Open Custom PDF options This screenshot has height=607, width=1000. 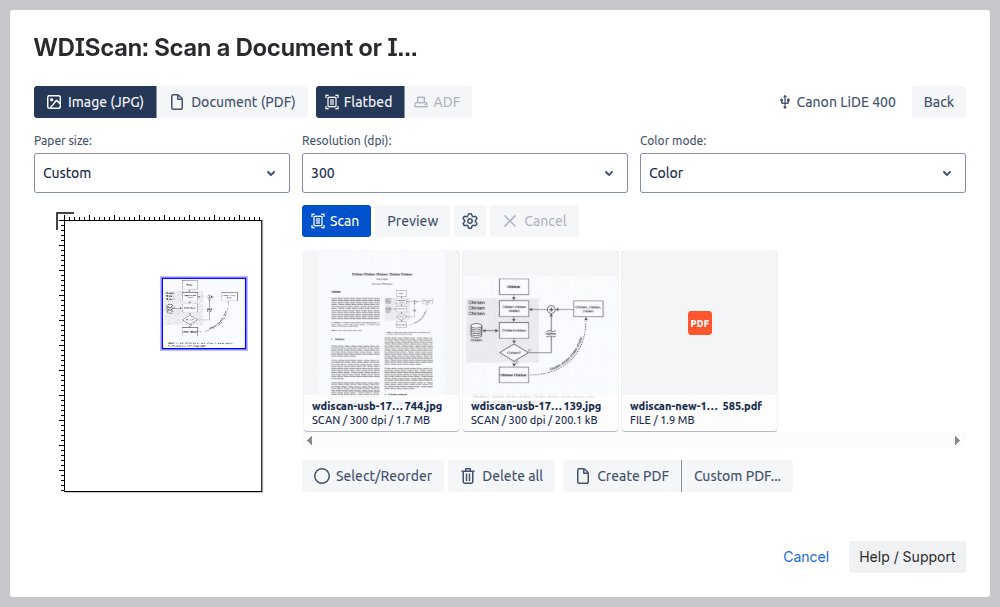pyautogui.click(x=737, y=476)
